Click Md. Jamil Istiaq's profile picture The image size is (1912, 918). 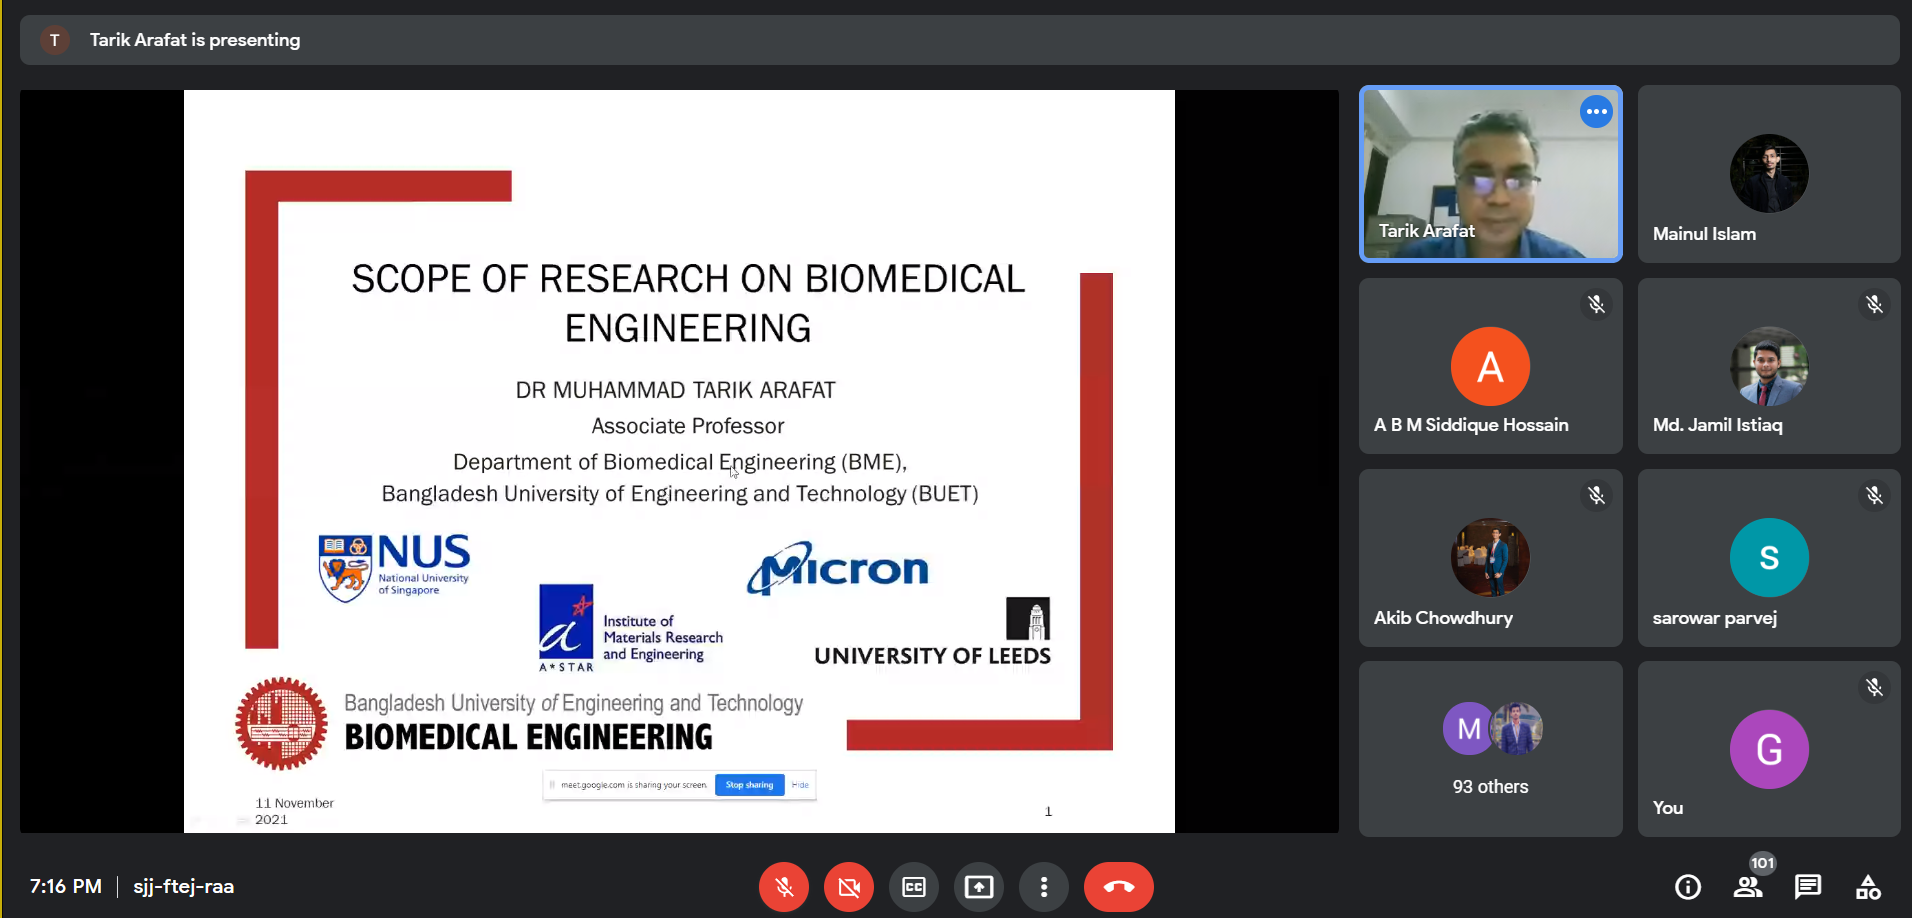(x=1768, y=366)
